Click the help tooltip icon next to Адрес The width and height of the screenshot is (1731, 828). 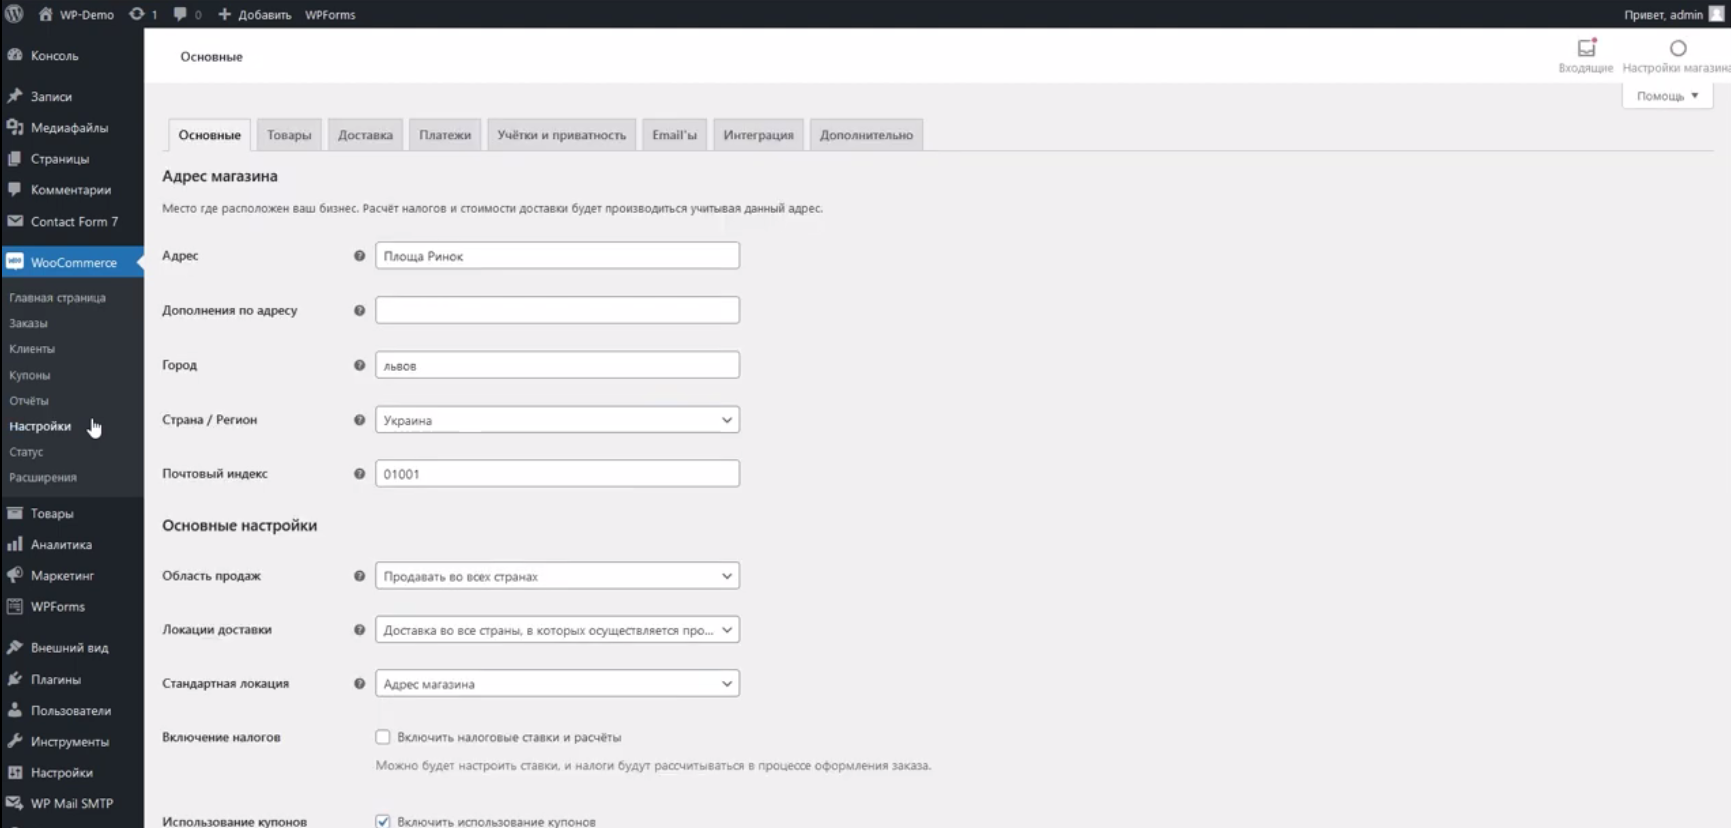click(x=359, y=256)
